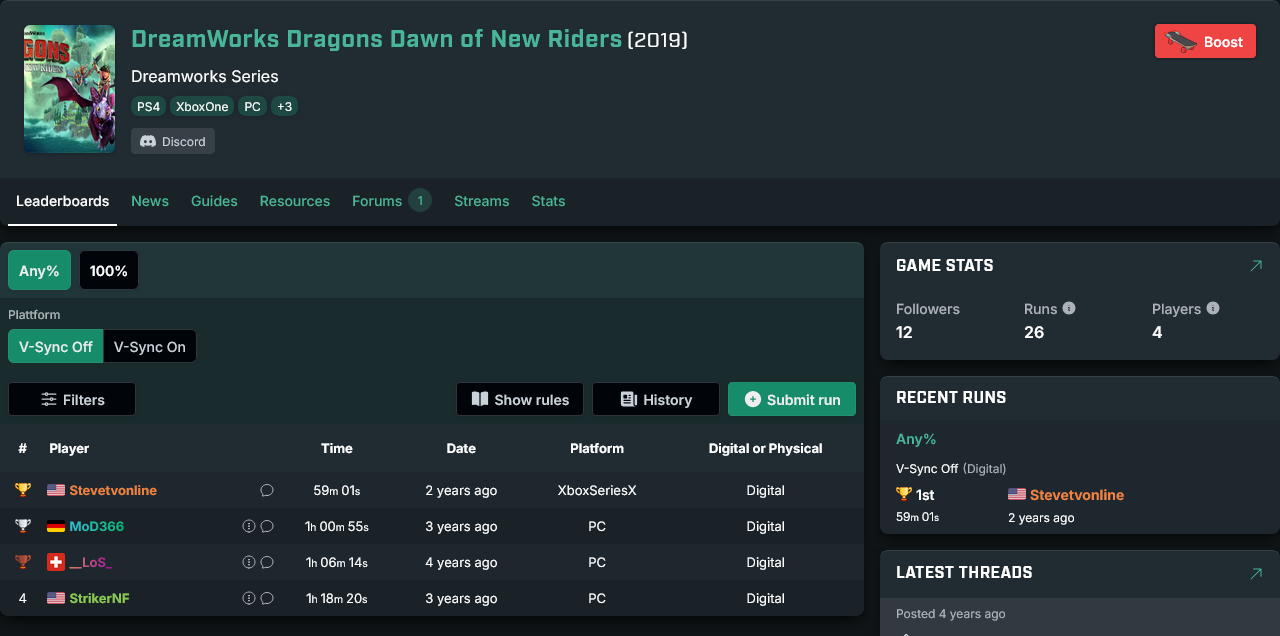Open MoD366's player profile
1280x636 pixels.
(x=97, y=526)
